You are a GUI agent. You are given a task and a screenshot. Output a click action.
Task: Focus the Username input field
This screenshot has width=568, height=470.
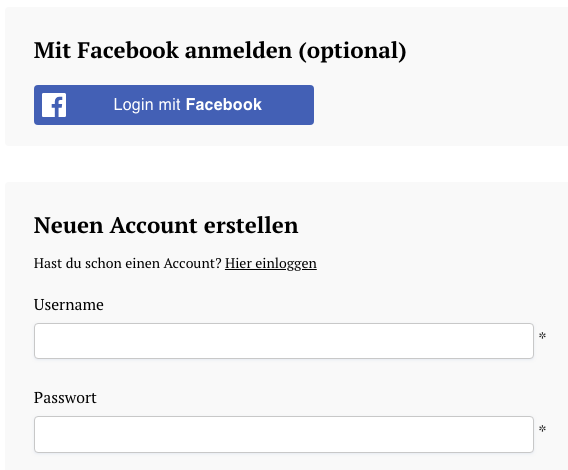tap(284, 341)
